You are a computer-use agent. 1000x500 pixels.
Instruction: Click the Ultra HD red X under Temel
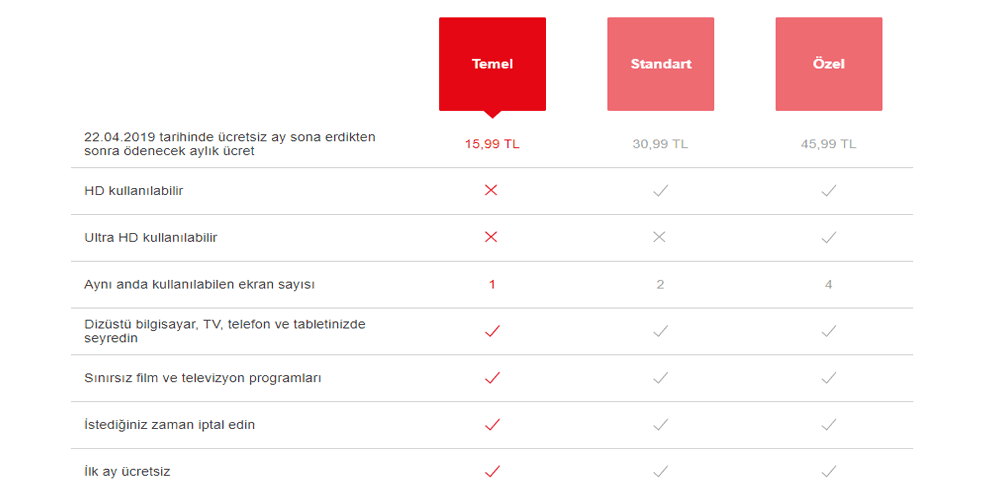(491, 237)
